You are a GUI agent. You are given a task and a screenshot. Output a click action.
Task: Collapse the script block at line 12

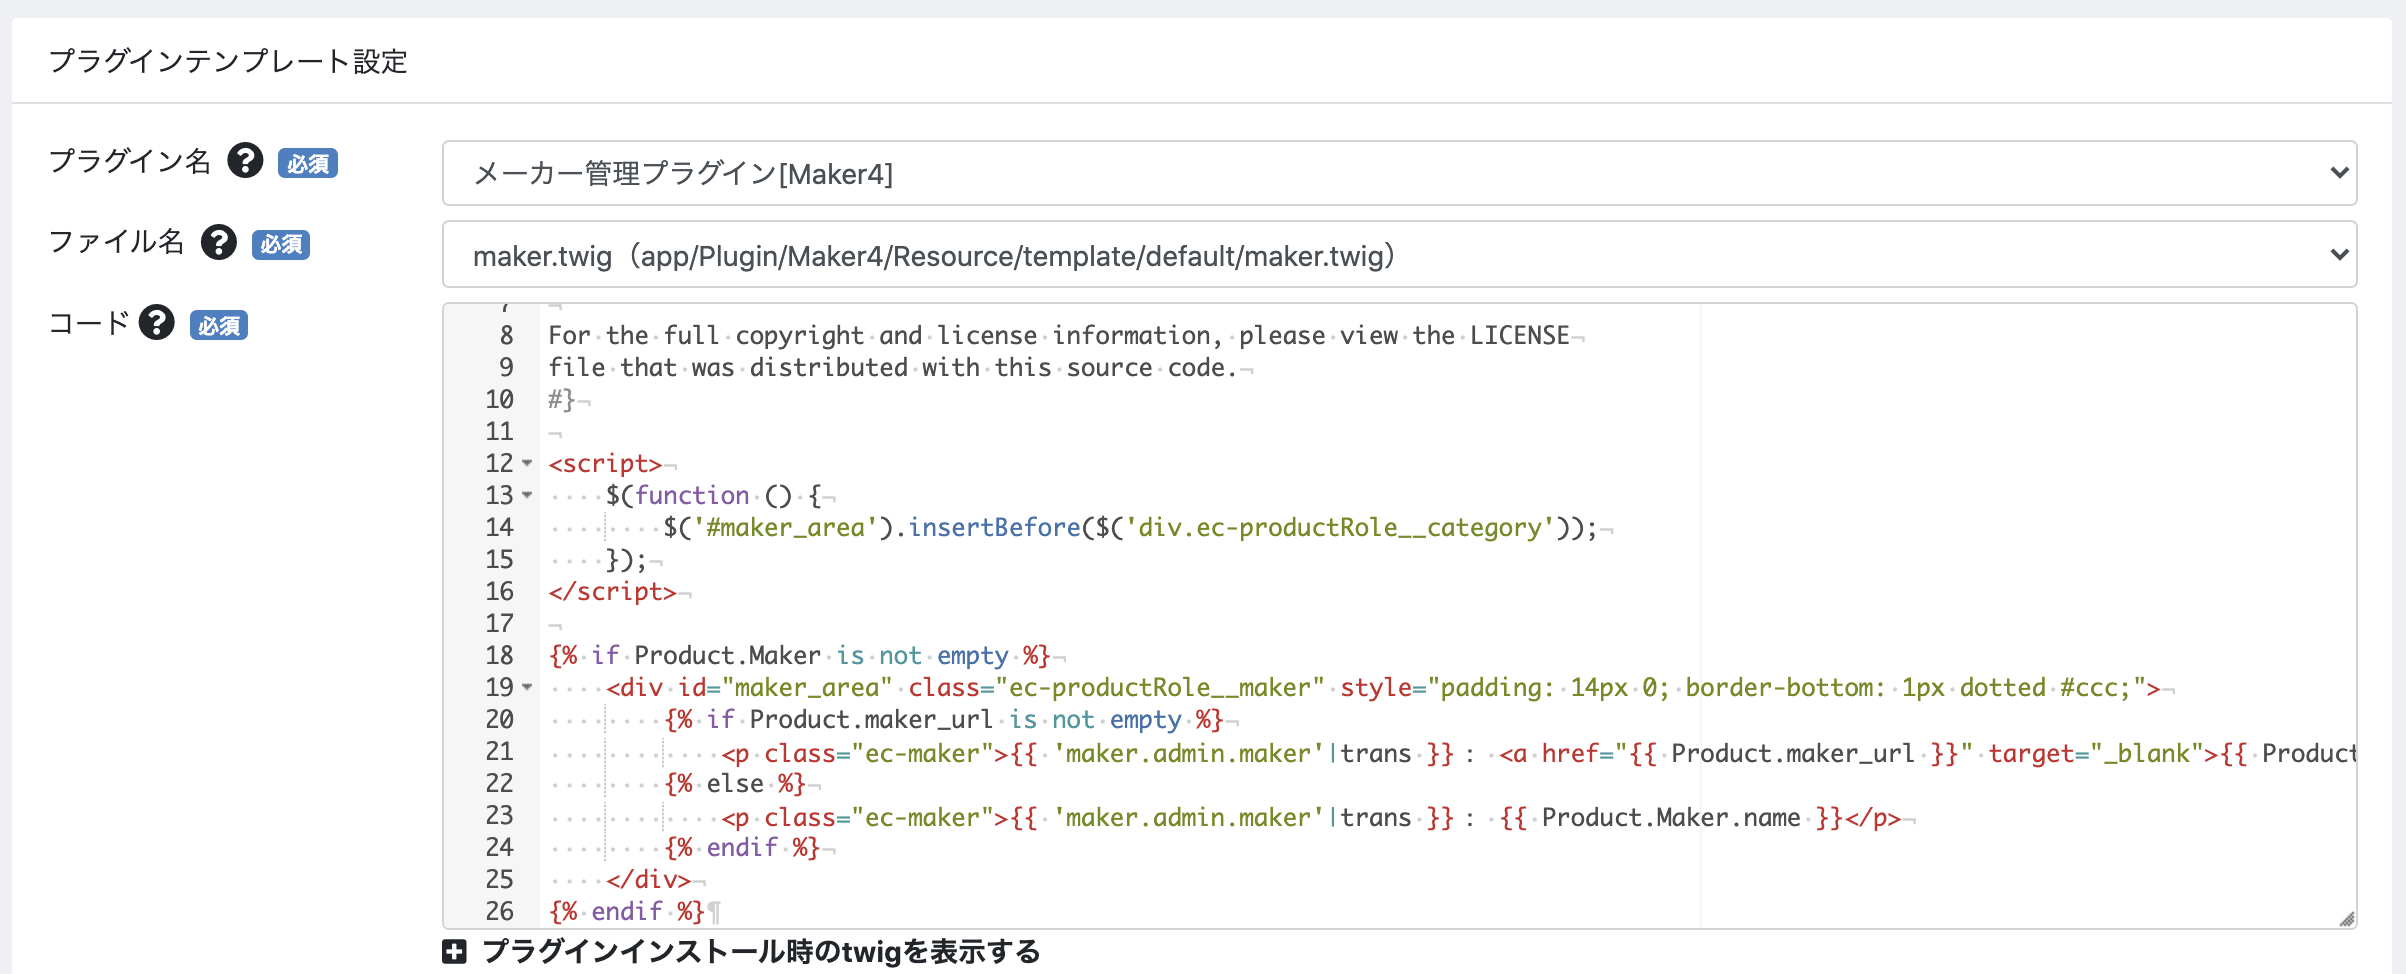(x=527, y=463)
